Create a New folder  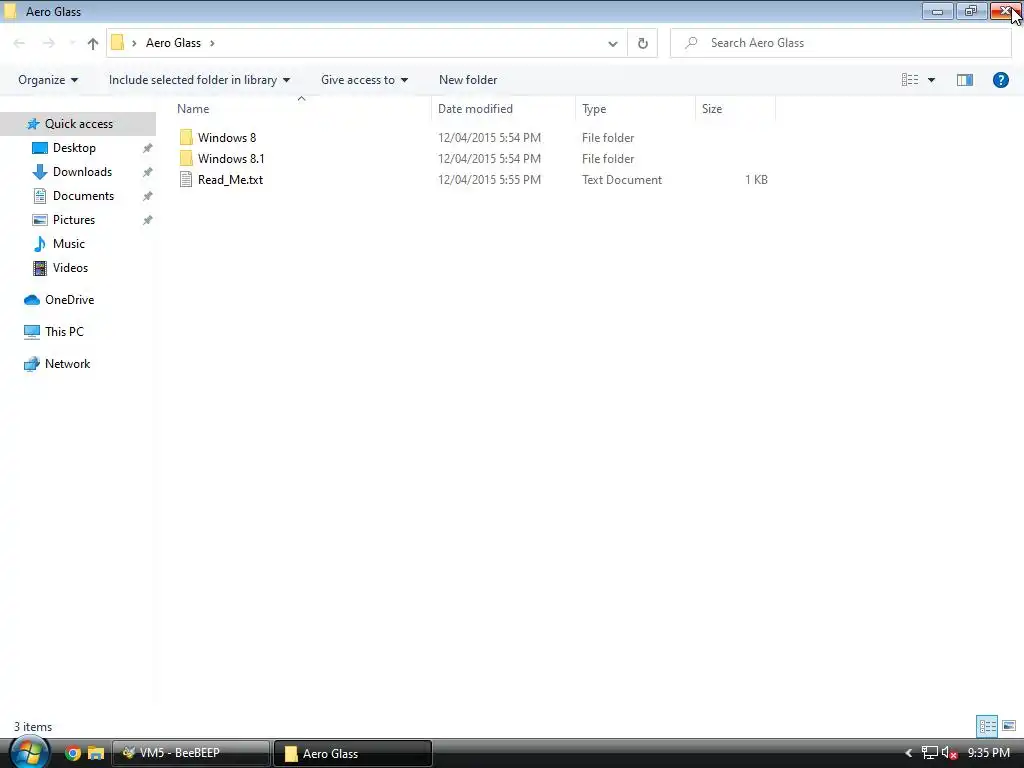[x=468, y=80]
